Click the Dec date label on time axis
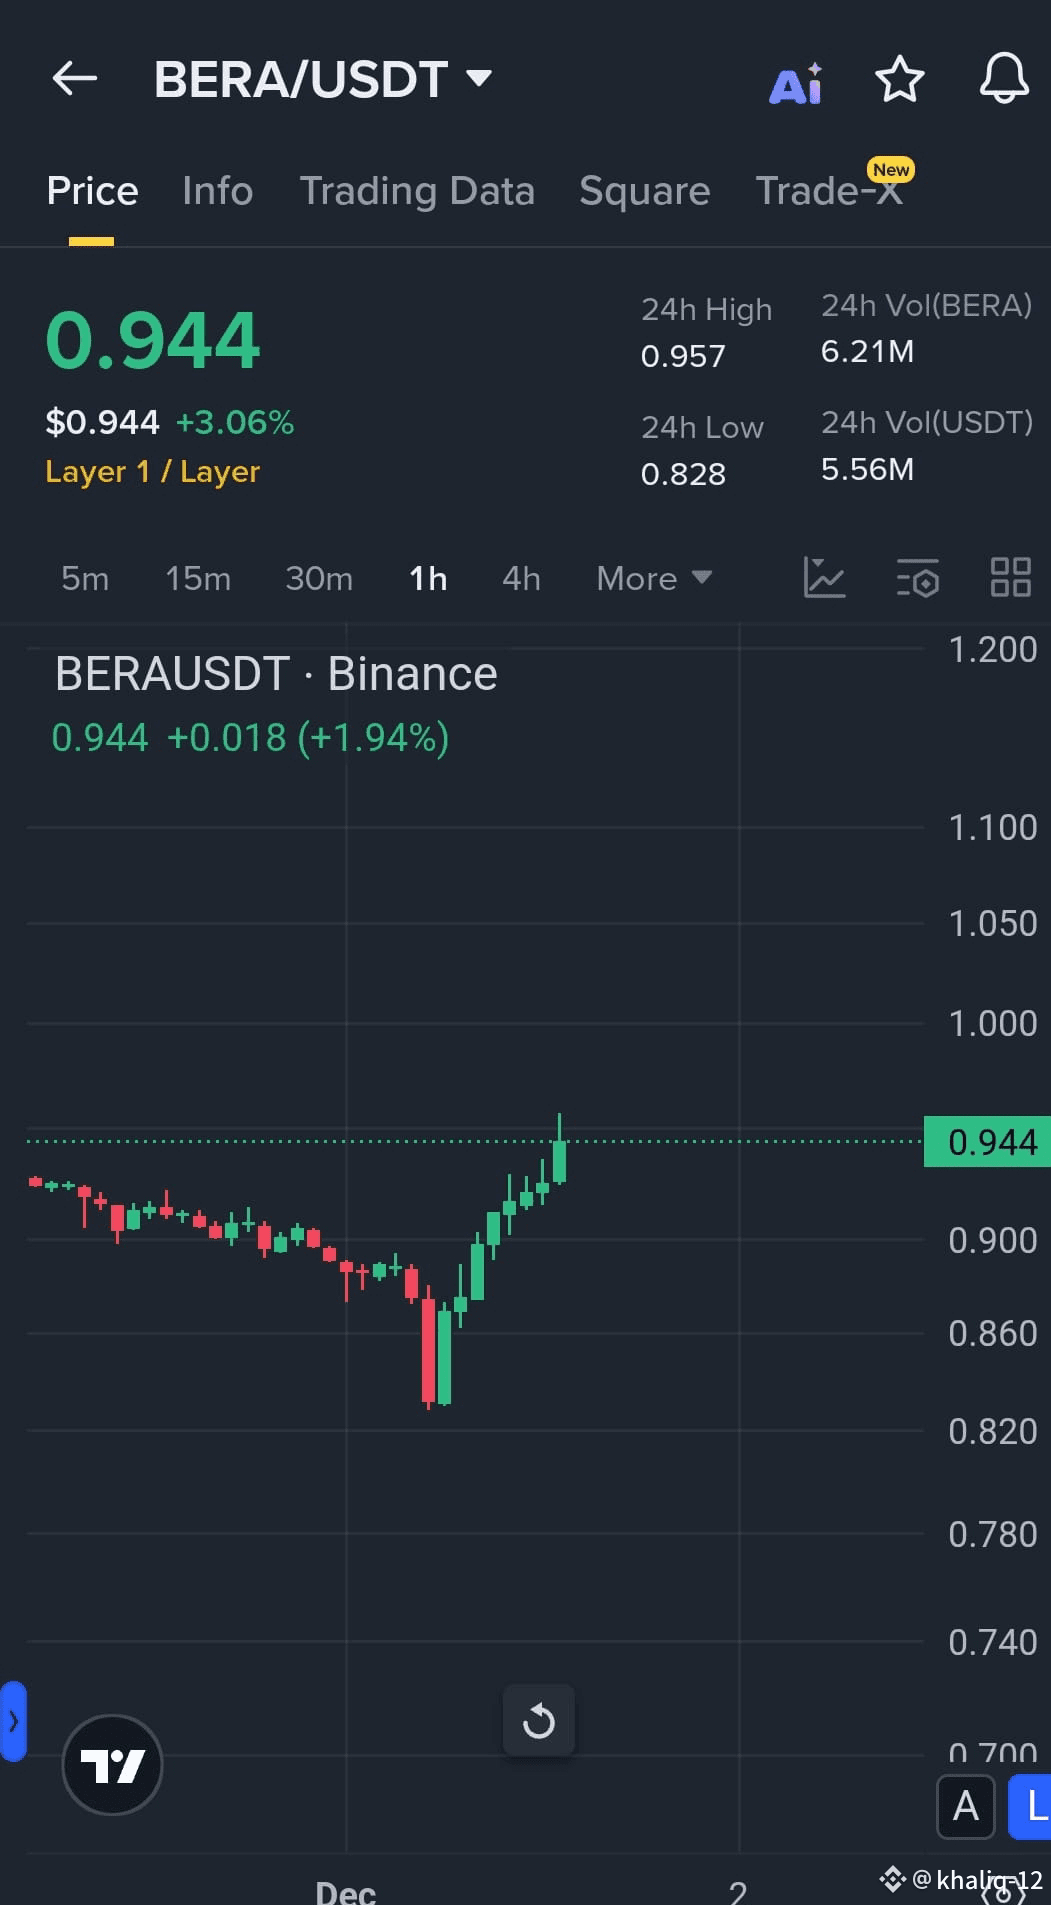 click(x=346, y=1892)
